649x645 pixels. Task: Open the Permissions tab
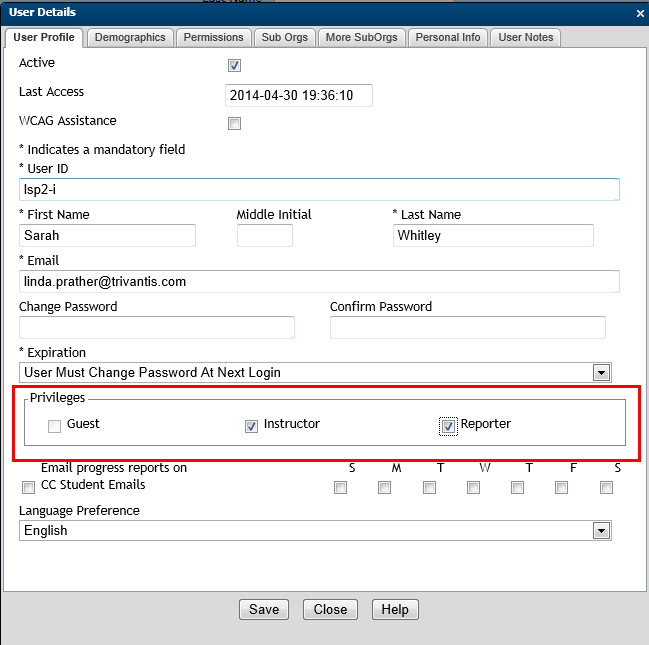(214, 38)
